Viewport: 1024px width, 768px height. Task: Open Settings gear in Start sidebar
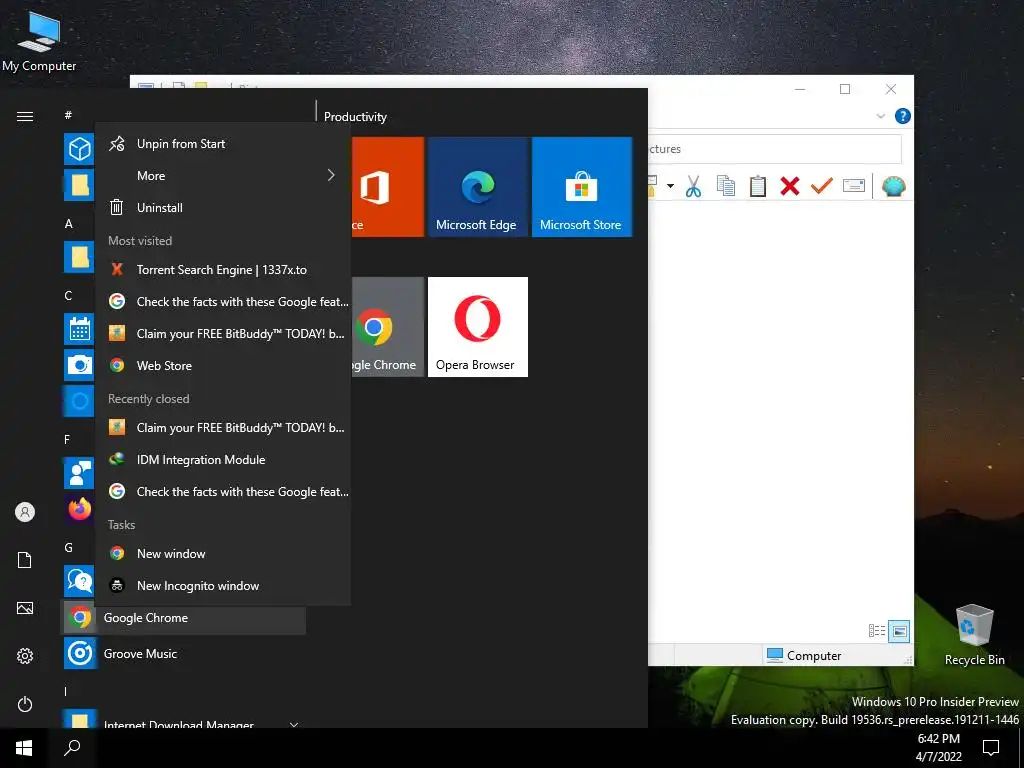pos(25,656)
